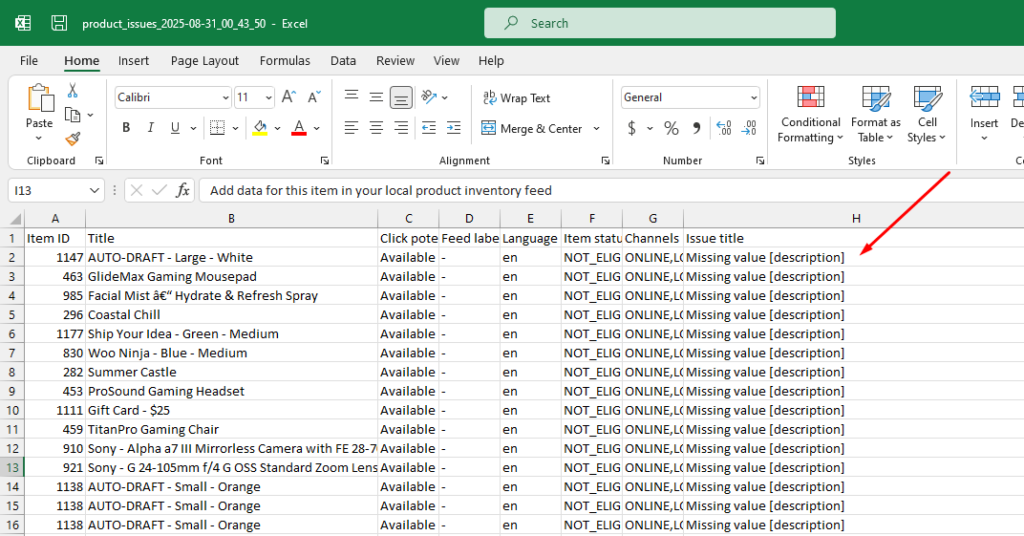Image resolution: width=1024 pixels, height=536 pixels.
Task: Select column H header
Action: pos(856,218)
